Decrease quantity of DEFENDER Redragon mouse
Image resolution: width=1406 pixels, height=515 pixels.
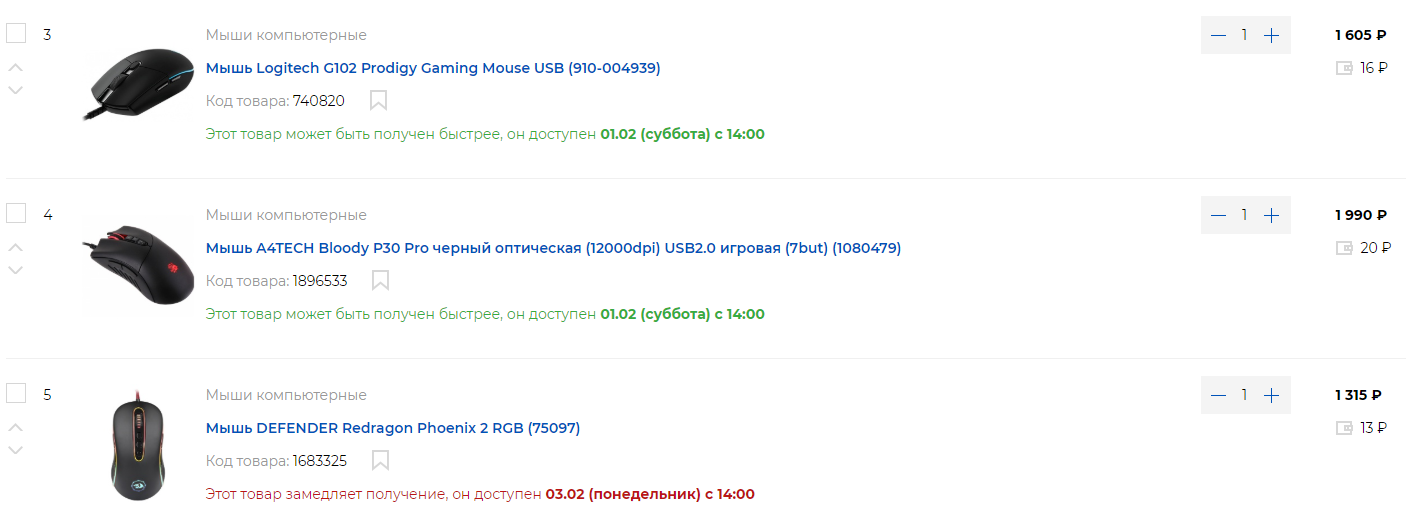[x=1218, y=395]
